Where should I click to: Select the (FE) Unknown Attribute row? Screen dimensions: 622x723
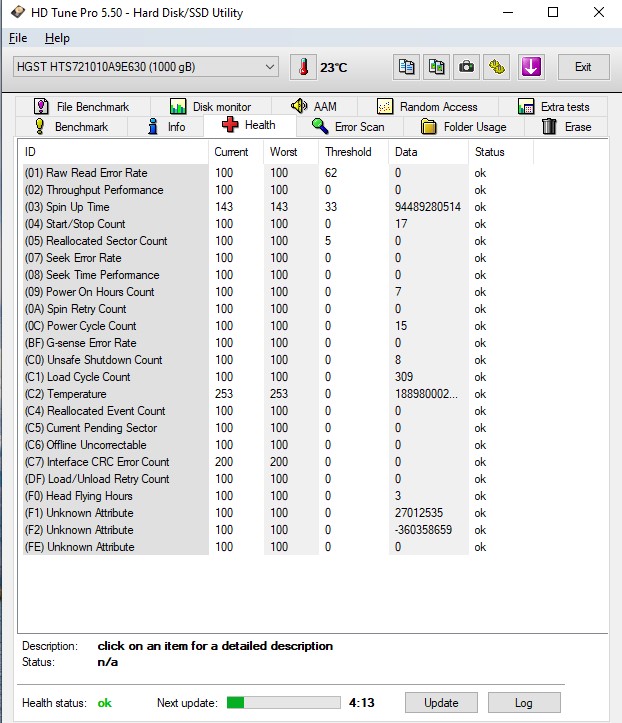pyautogui.click(x=278, y=547)
